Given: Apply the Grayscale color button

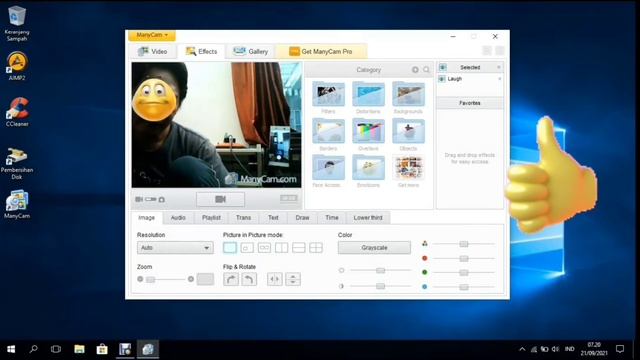Looking at the screenshot, I should click(374, 248).
